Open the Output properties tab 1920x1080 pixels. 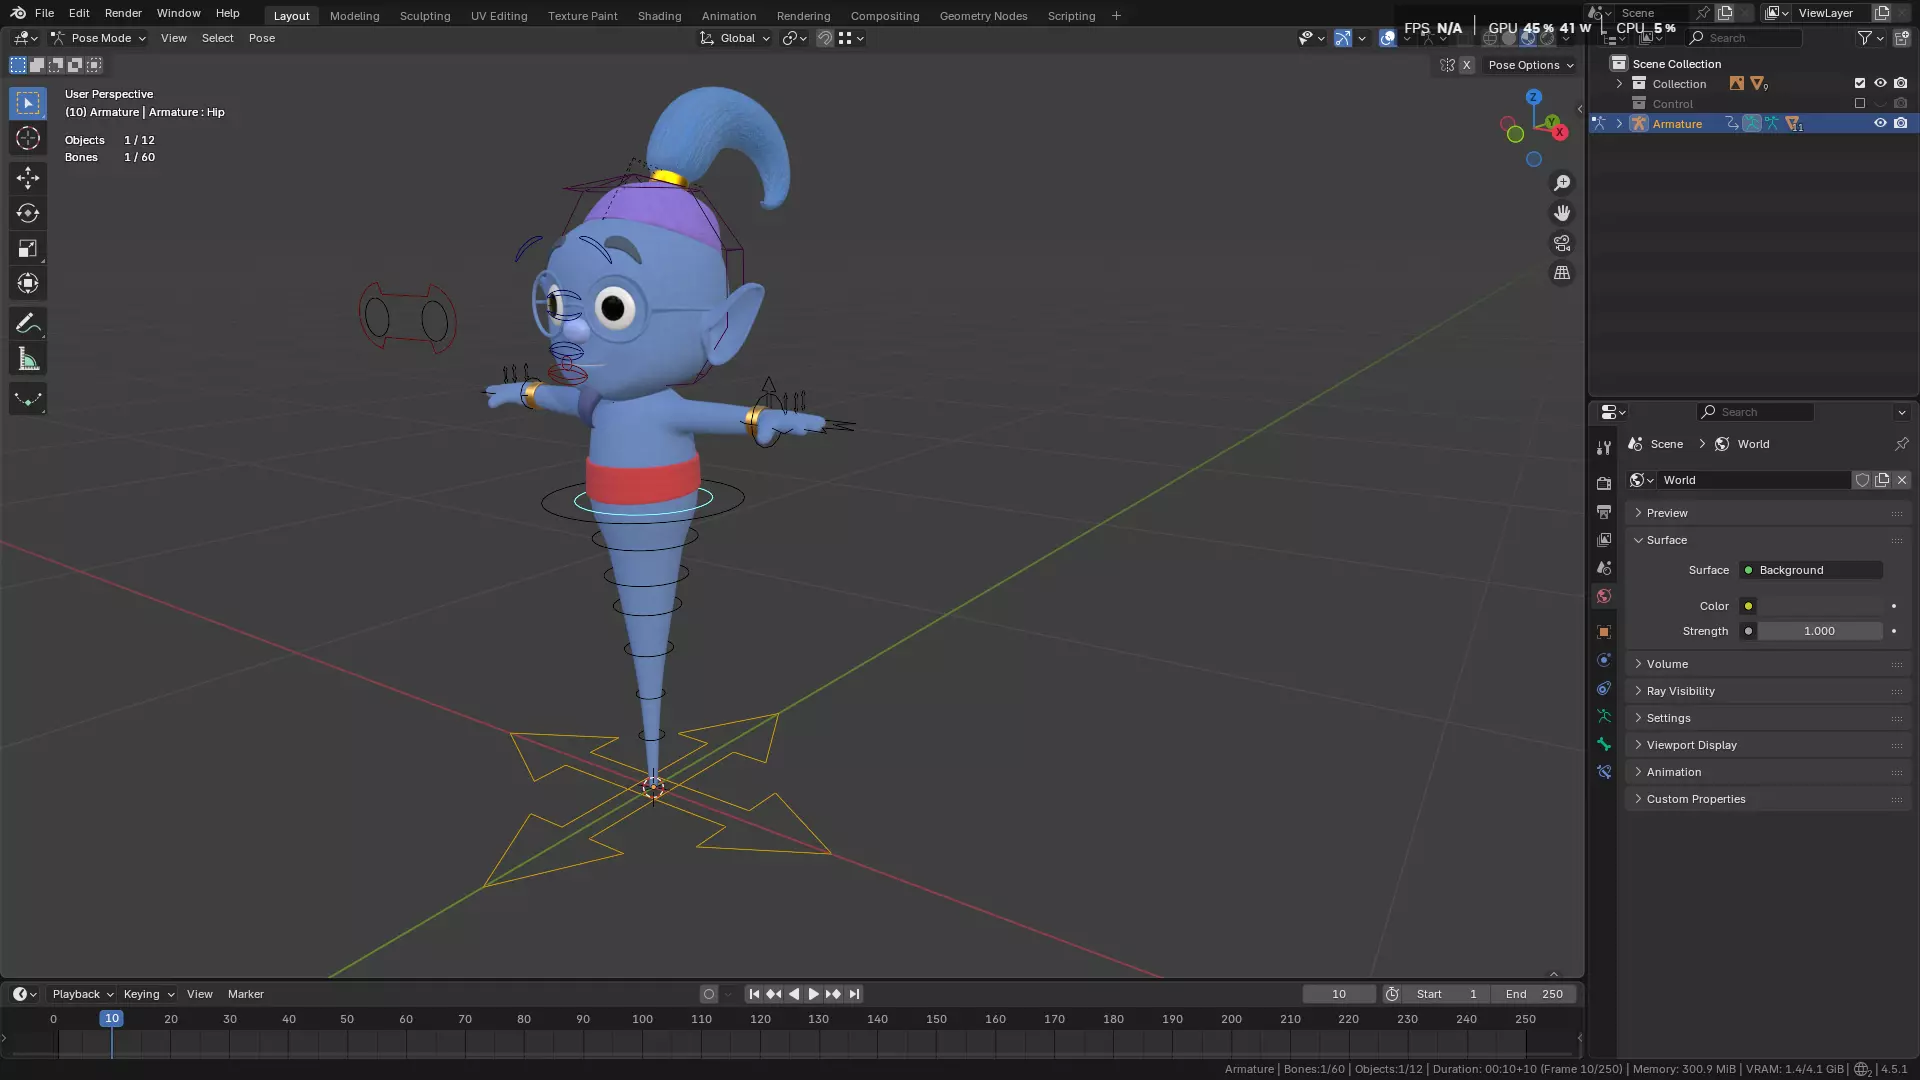pyautogui.click(x=1604, y=511)
